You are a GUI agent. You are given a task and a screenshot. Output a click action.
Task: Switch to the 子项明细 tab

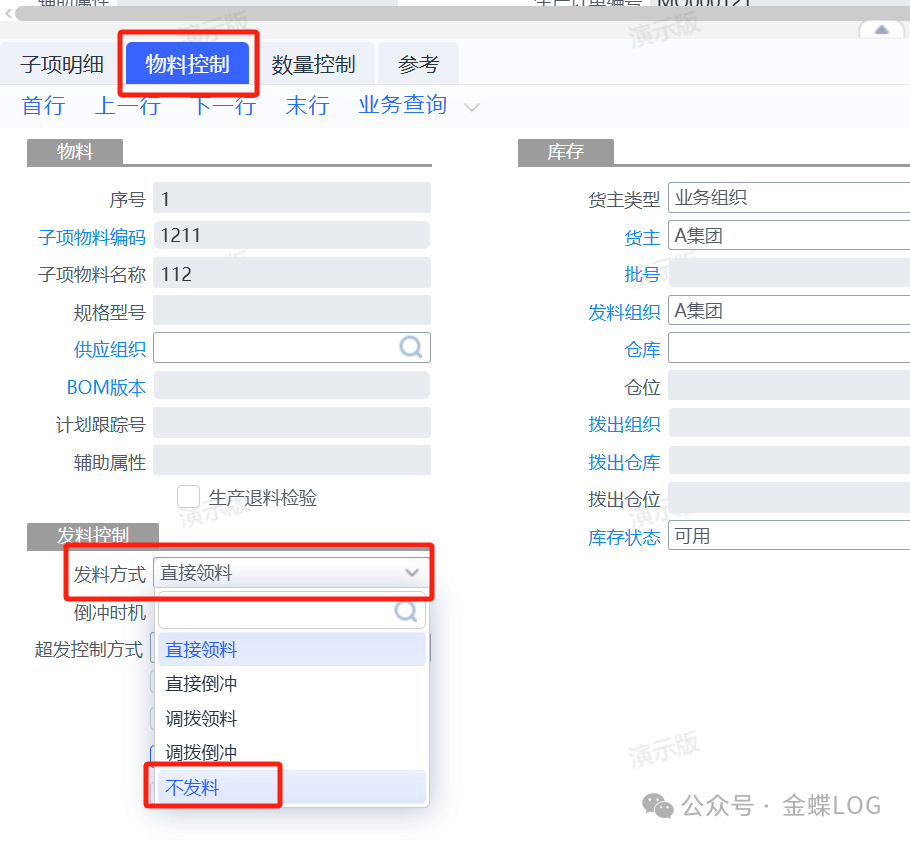62,65
